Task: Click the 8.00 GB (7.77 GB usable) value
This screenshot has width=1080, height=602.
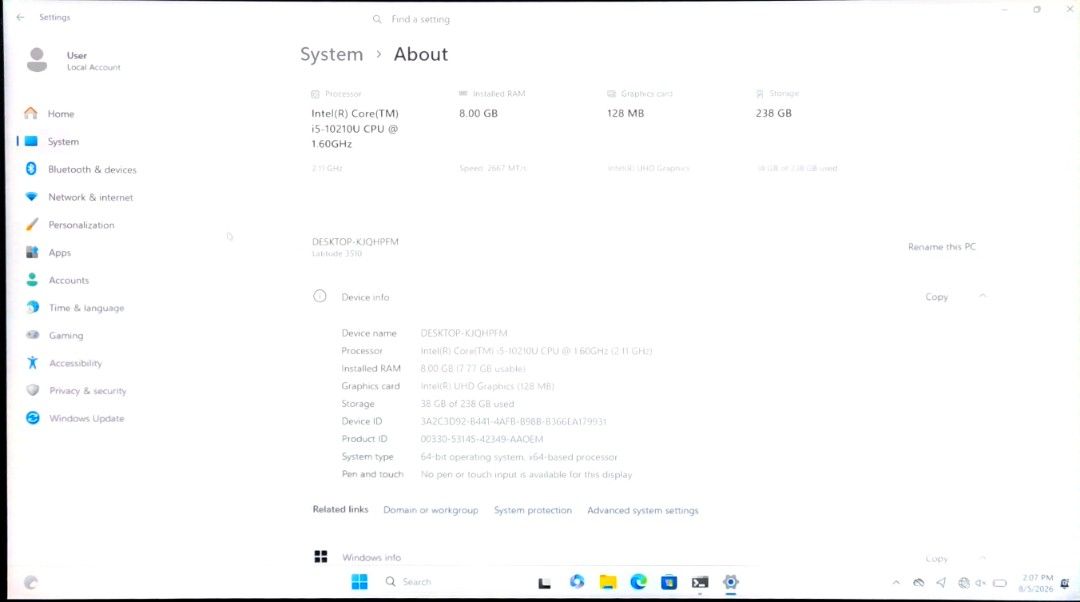Action: click(472, 369)
